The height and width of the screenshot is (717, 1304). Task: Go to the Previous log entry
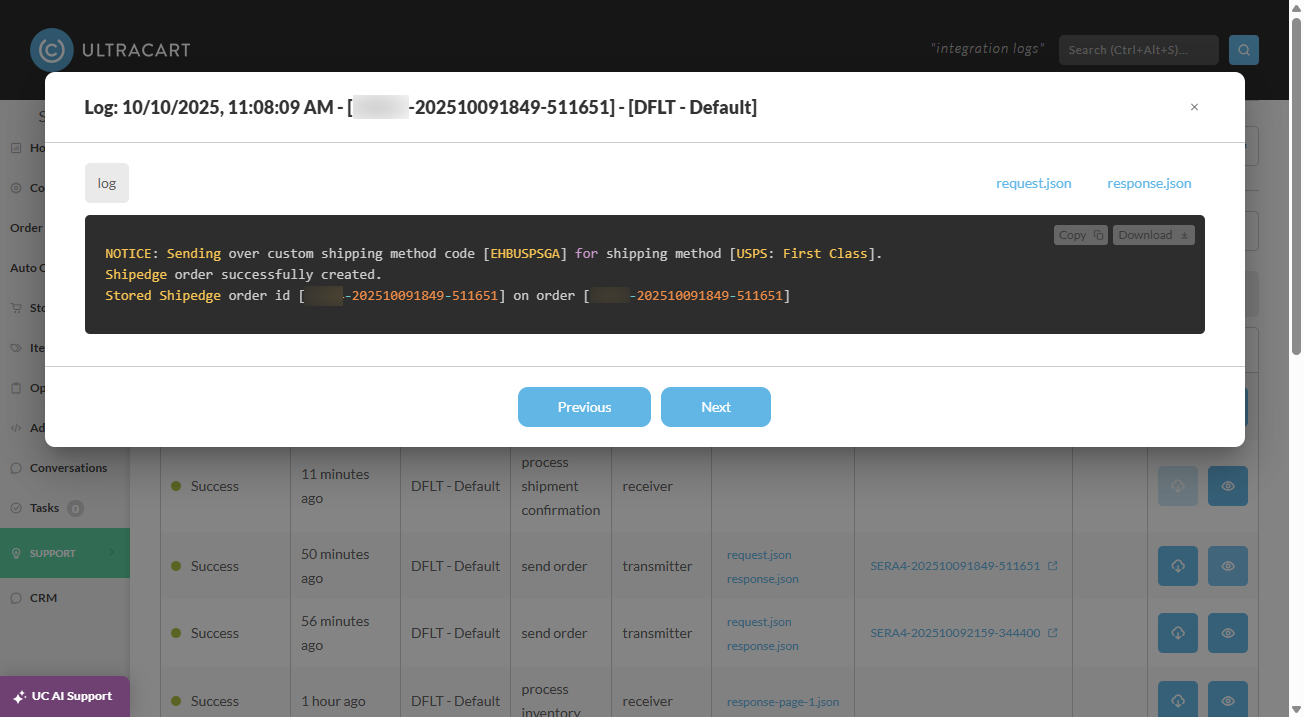(x=584, y=407)
